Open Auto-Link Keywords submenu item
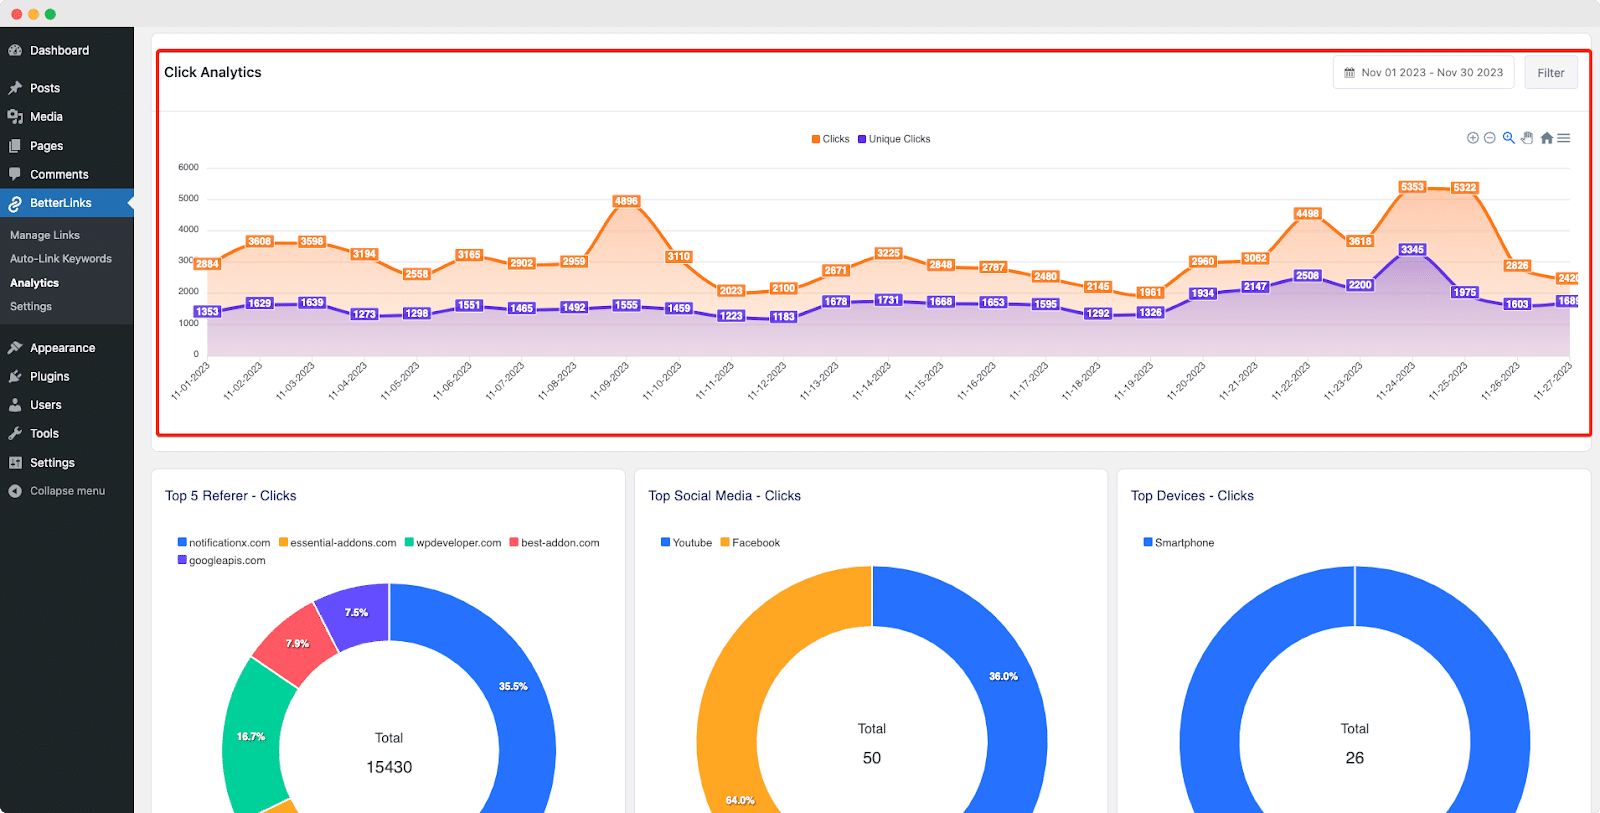Viewport: 1600px width, 813px height. click(x=61, y=259)
